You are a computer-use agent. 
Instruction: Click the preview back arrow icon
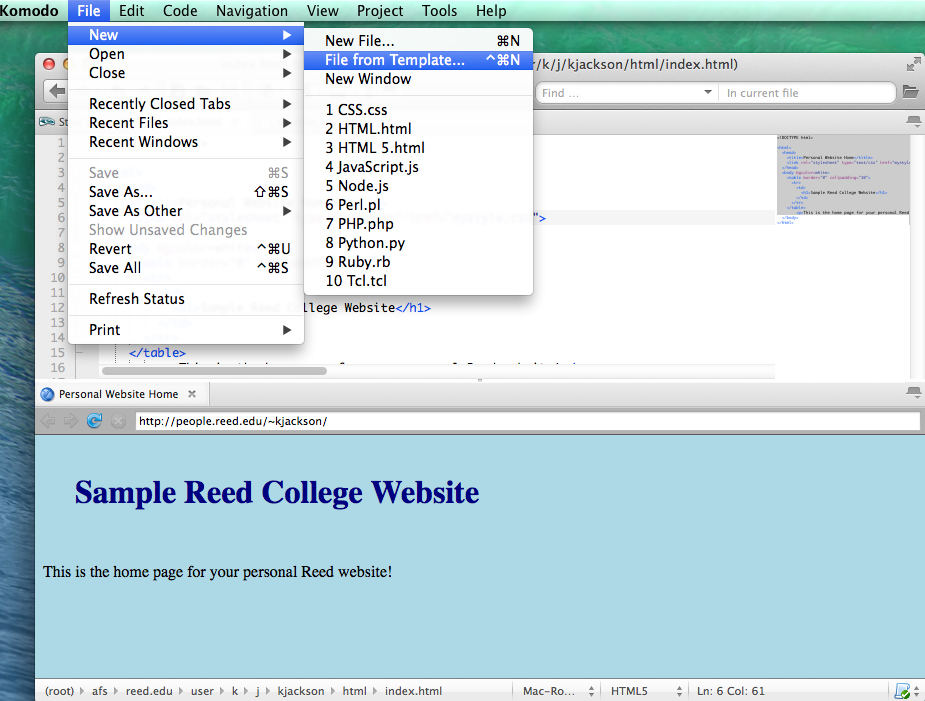click(47, 421)
